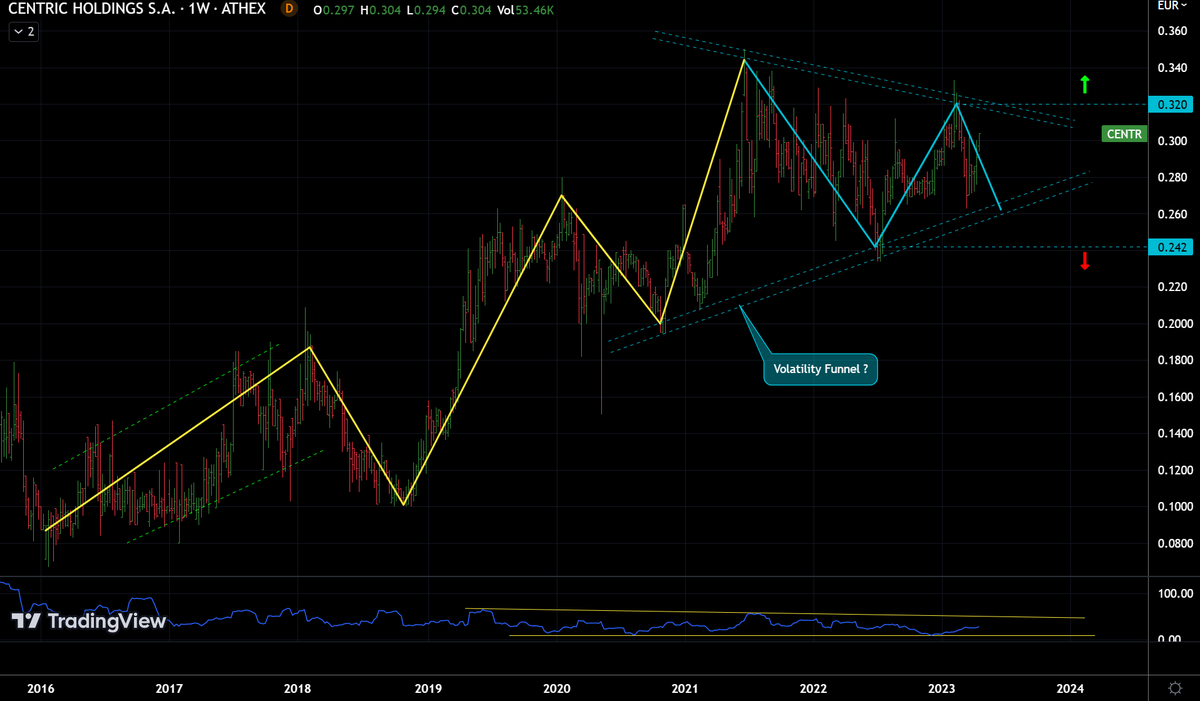Open the chart settings gear icon

coord(1173,688)
